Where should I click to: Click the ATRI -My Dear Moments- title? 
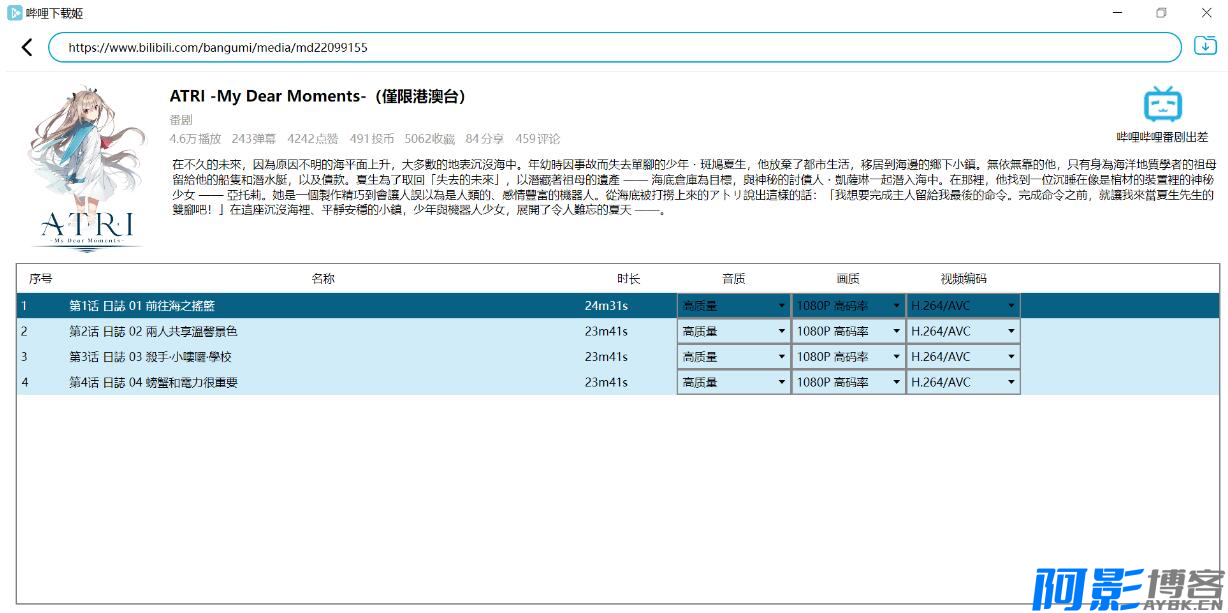pos(317,97)
